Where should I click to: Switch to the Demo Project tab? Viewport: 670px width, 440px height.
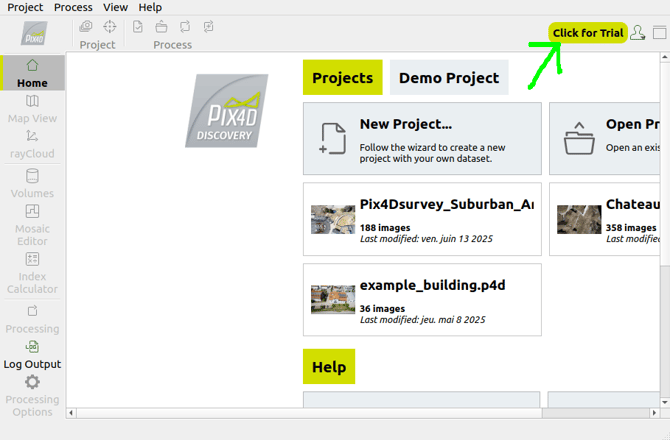click(x=449, y=78)
